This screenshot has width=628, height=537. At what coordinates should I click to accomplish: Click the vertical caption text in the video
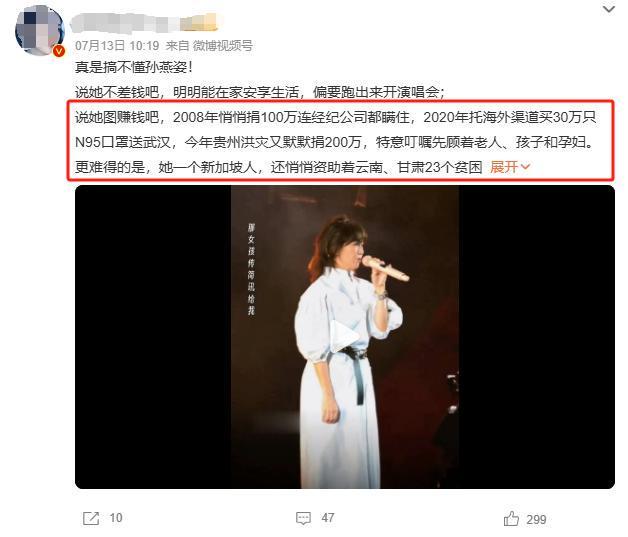[251, 269]
